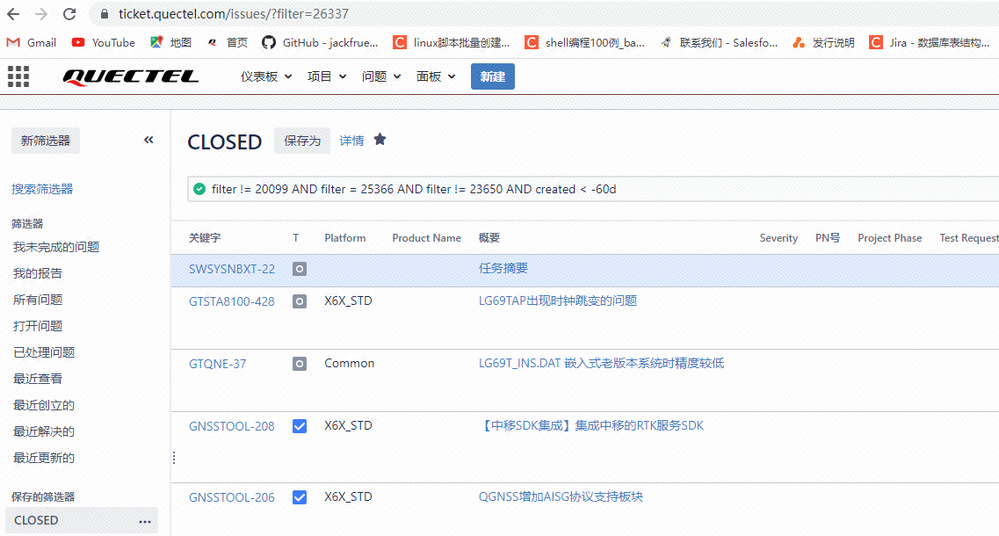Select 打开问题 filter

[38, 326]
